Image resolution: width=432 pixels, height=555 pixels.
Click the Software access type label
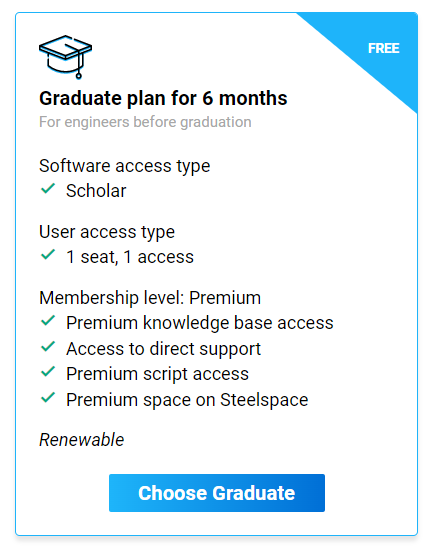click(125, 166)
